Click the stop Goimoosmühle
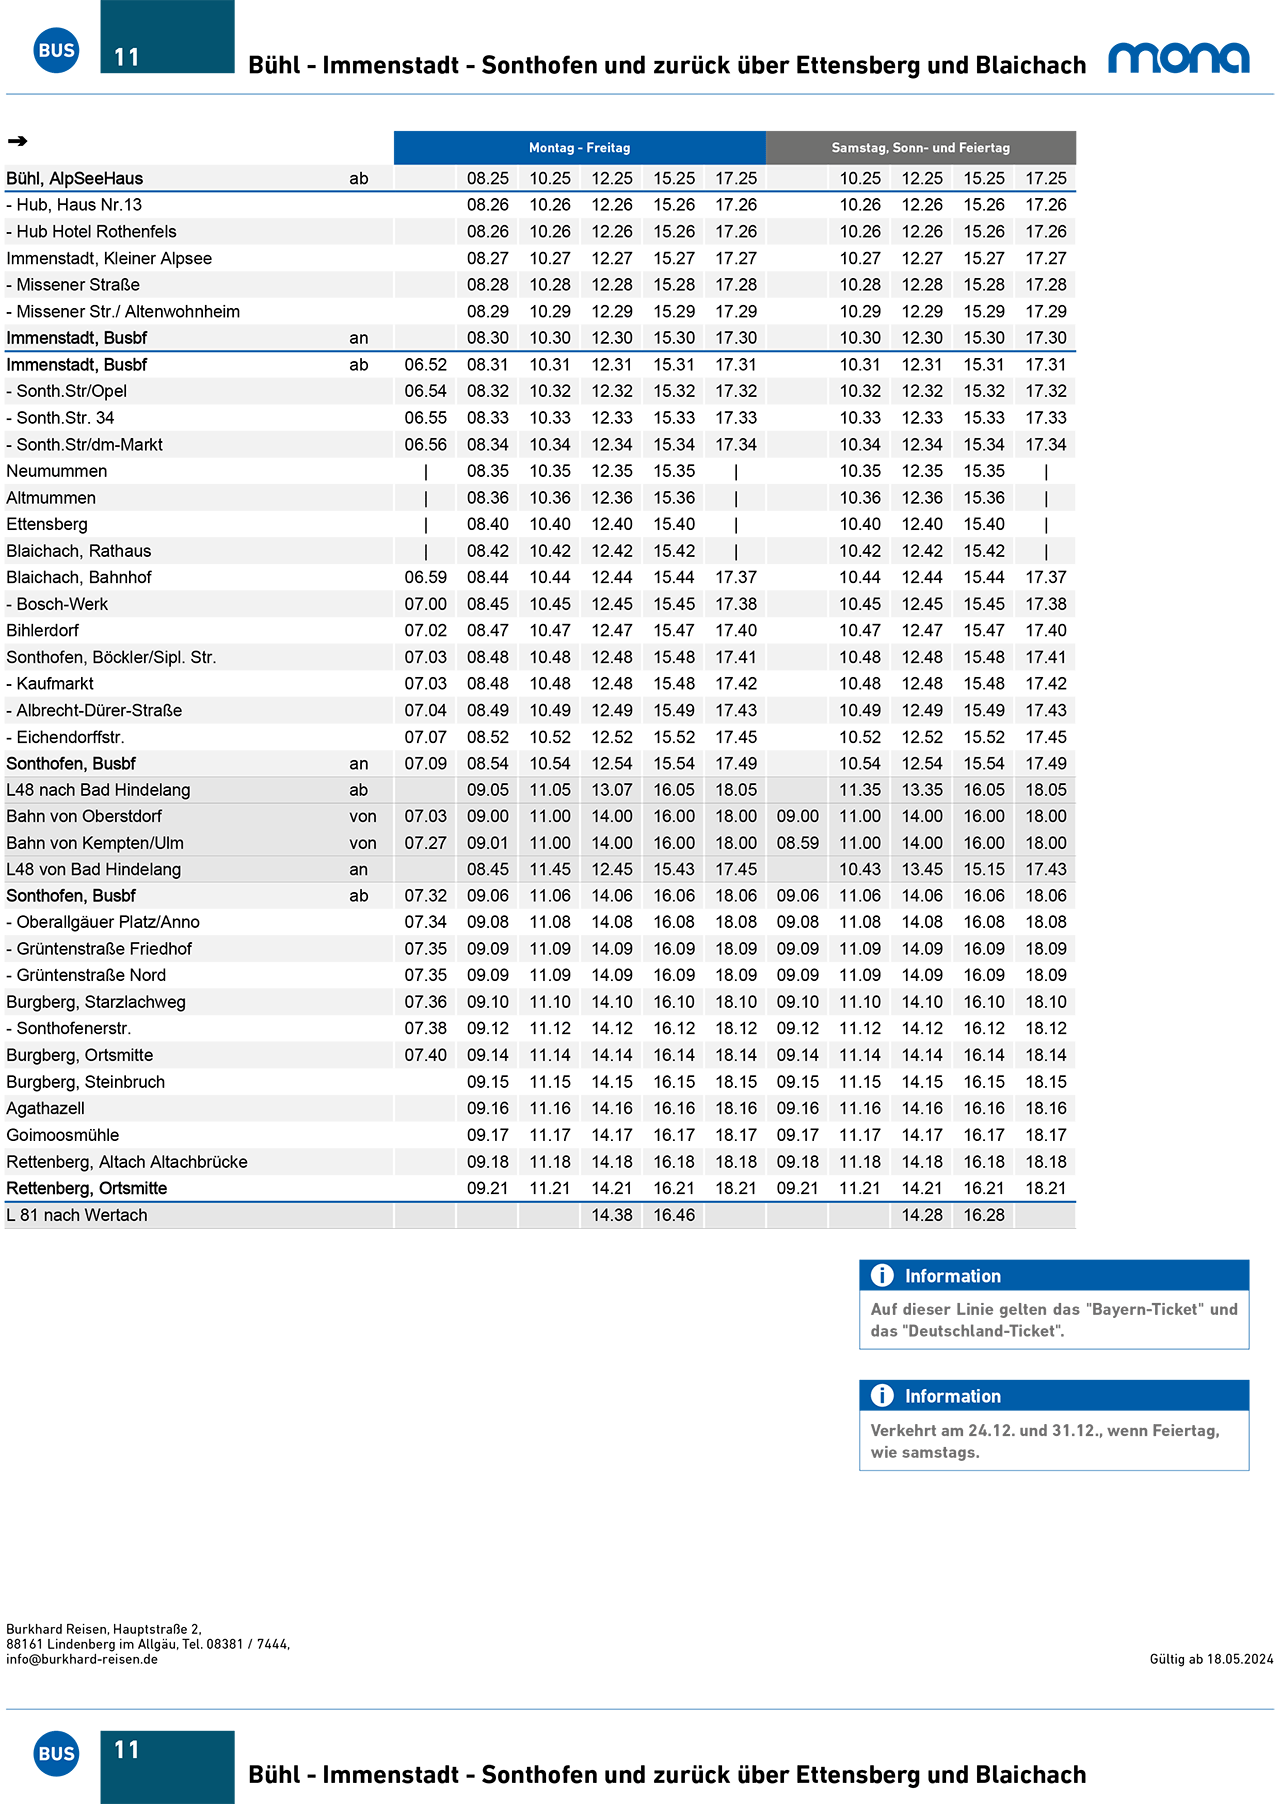The image size is (1280, 1804). [x=63, y=1135]
